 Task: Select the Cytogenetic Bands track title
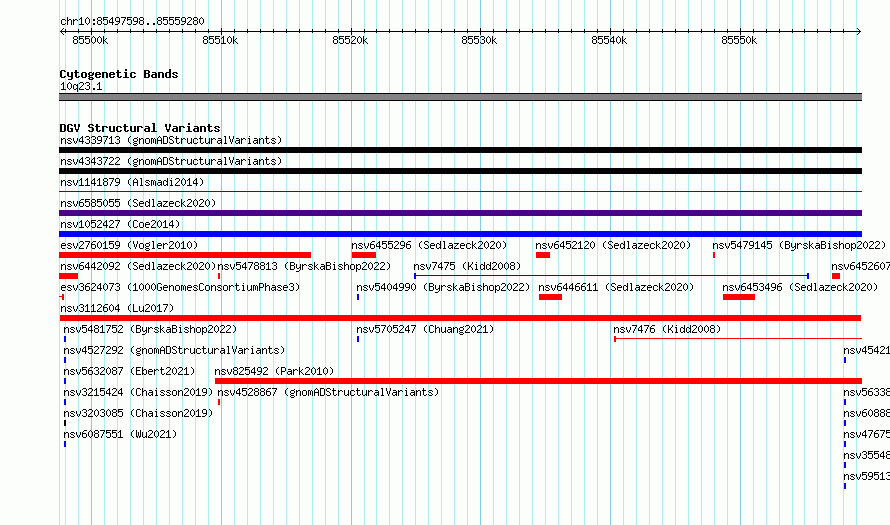(119, 74)
